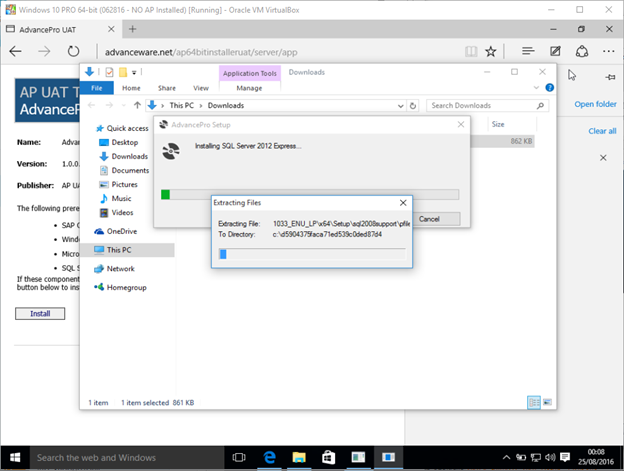Viewport: 624px width, 471px height.
Task: Open the Windows Store taskbar icon
Action: [x=327, y=458]
